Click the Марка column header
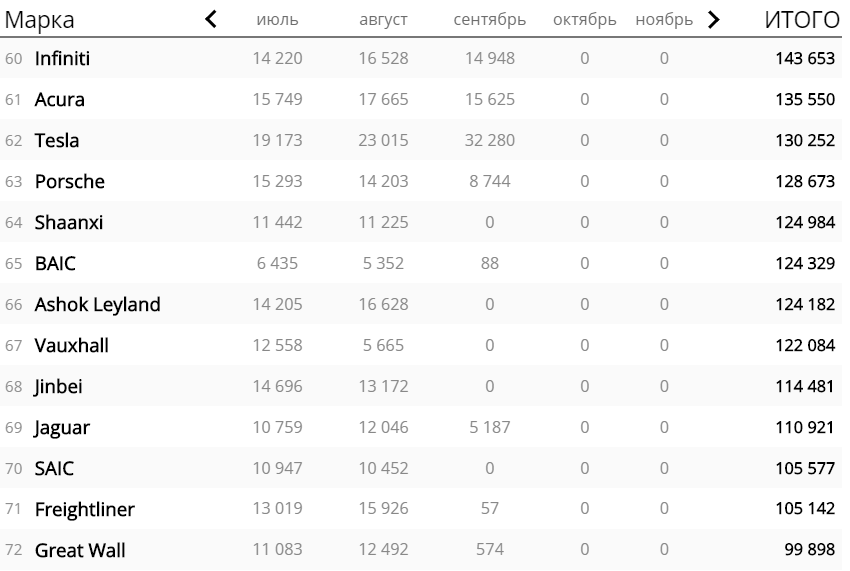 point(40,20)
